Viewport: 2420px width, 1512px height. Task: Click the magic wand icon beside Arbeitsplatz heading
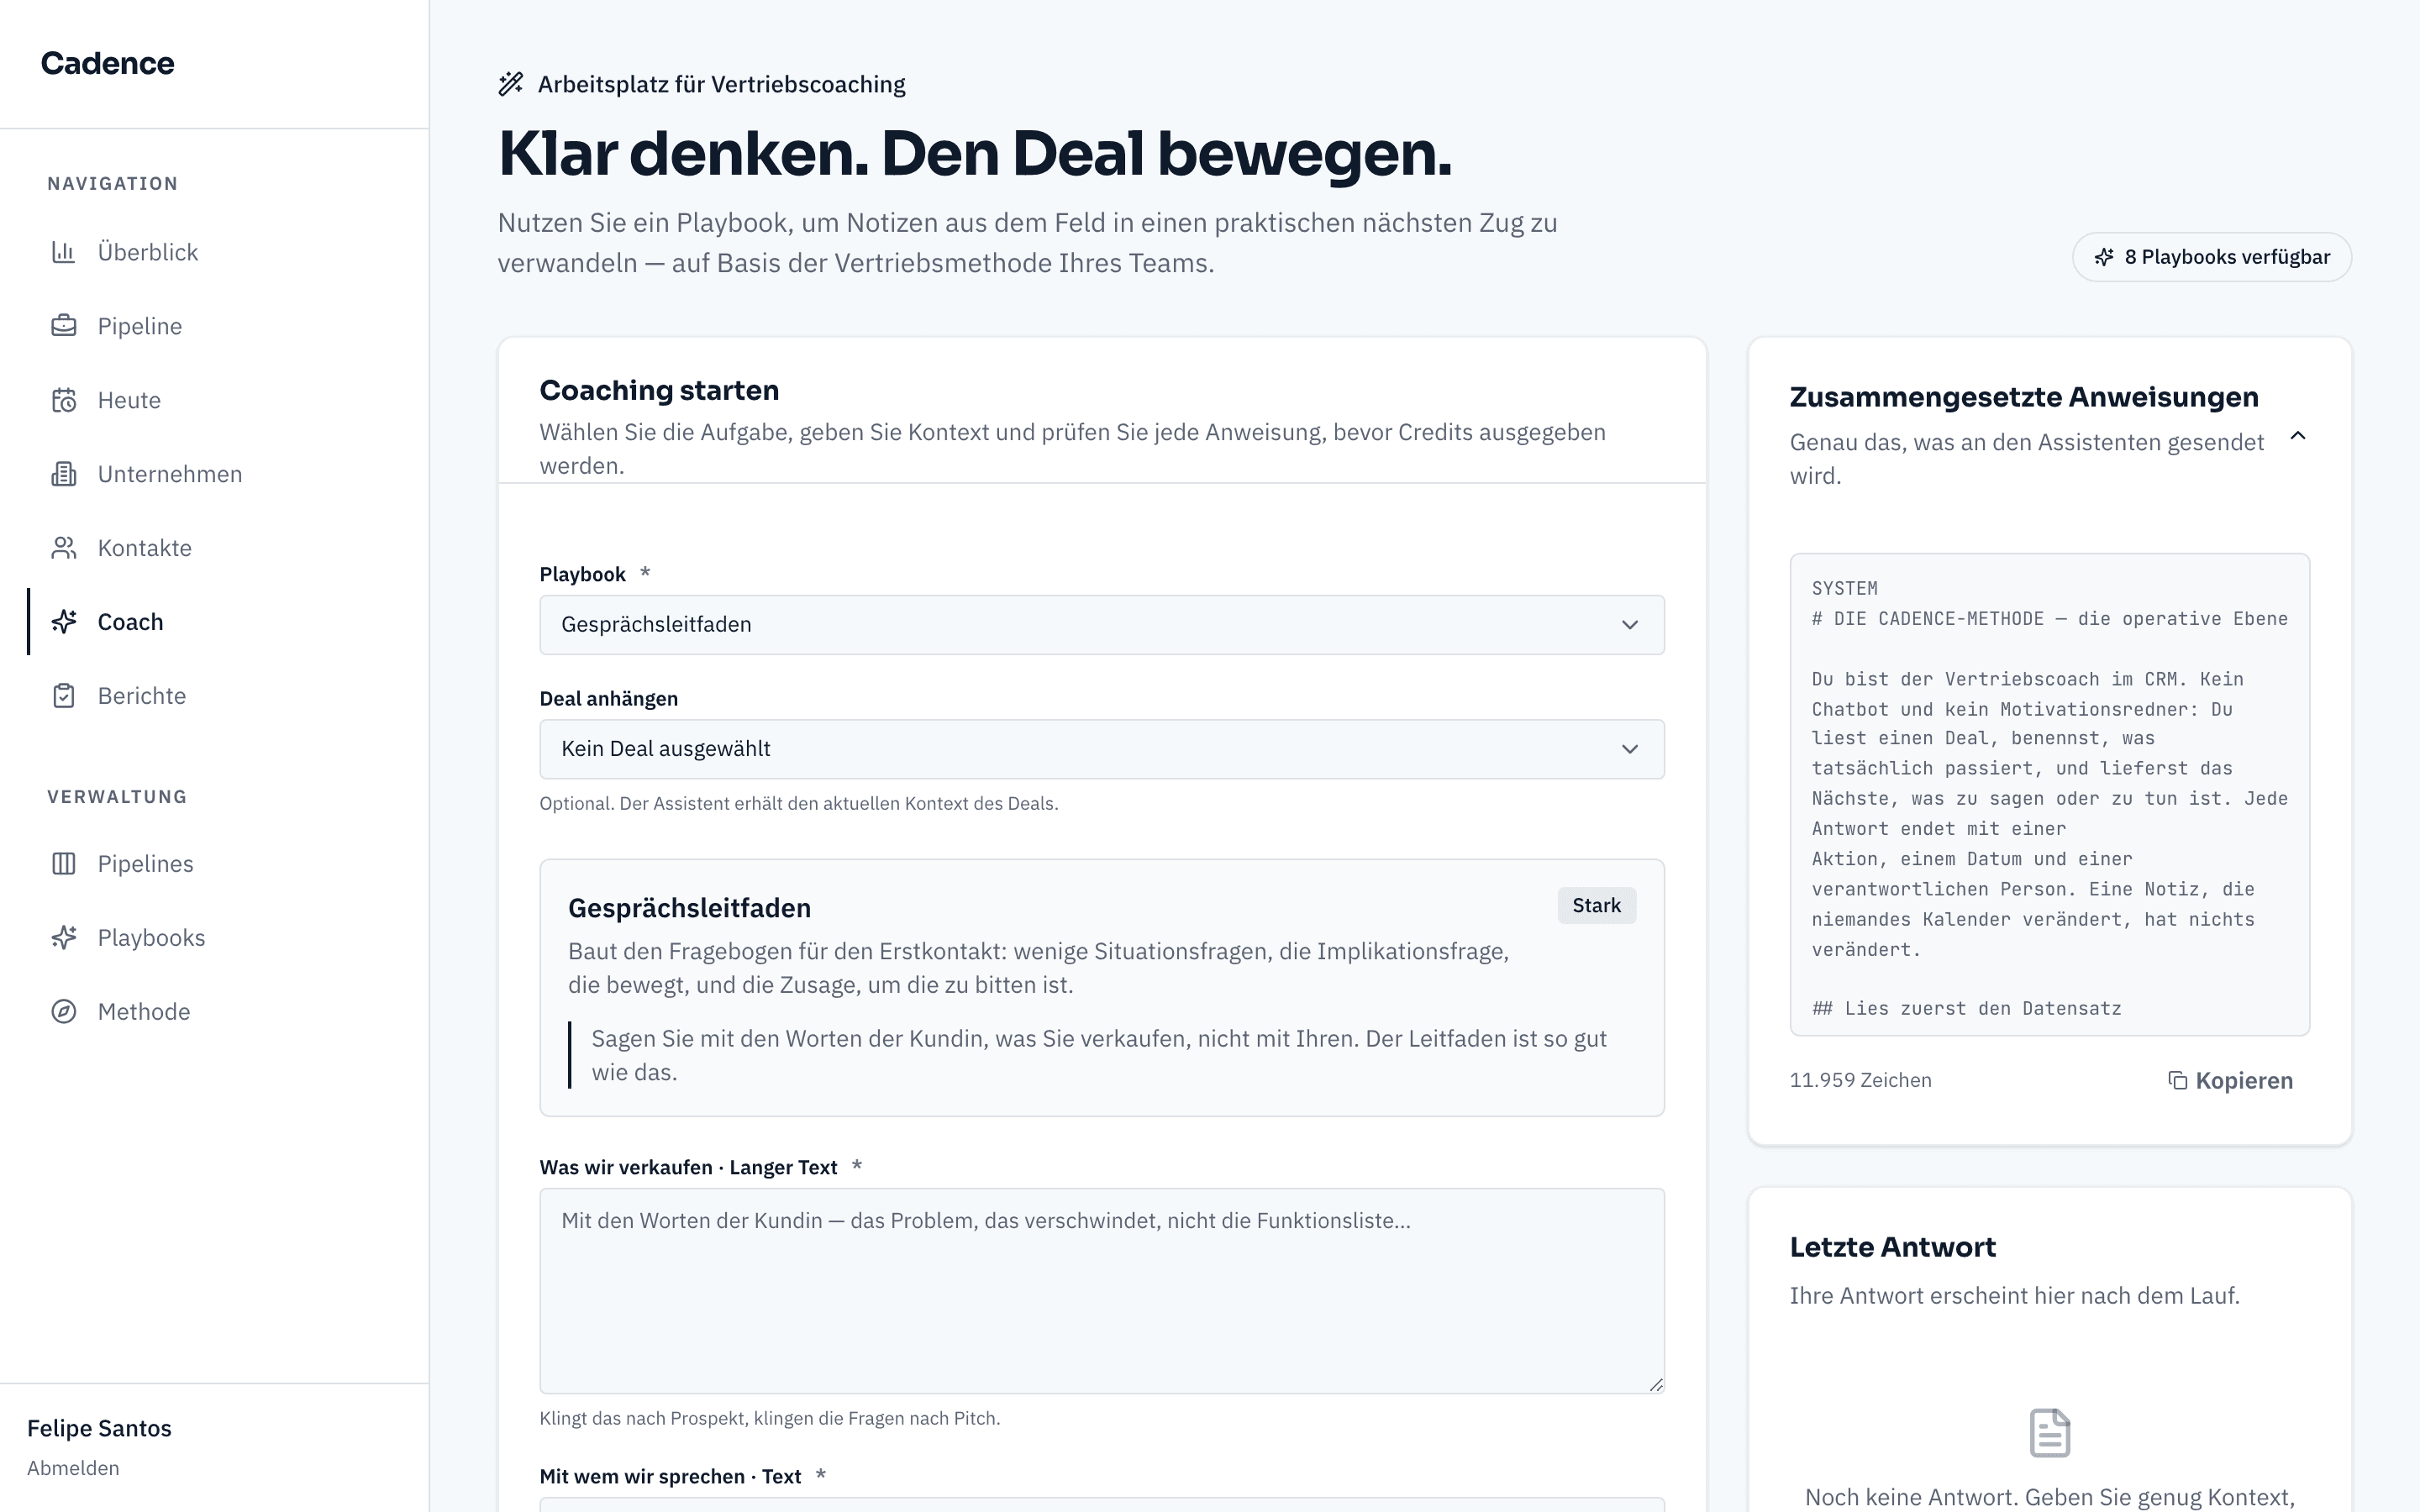click(511, 84)
